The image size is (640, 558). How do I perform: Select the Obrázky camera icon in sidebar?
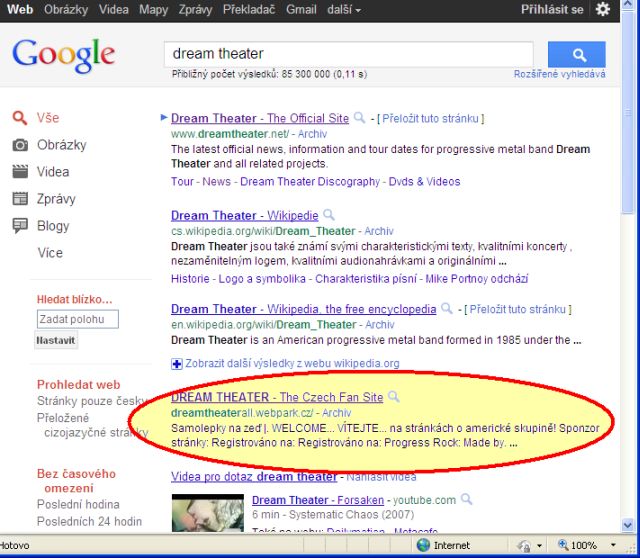[20, 145]
